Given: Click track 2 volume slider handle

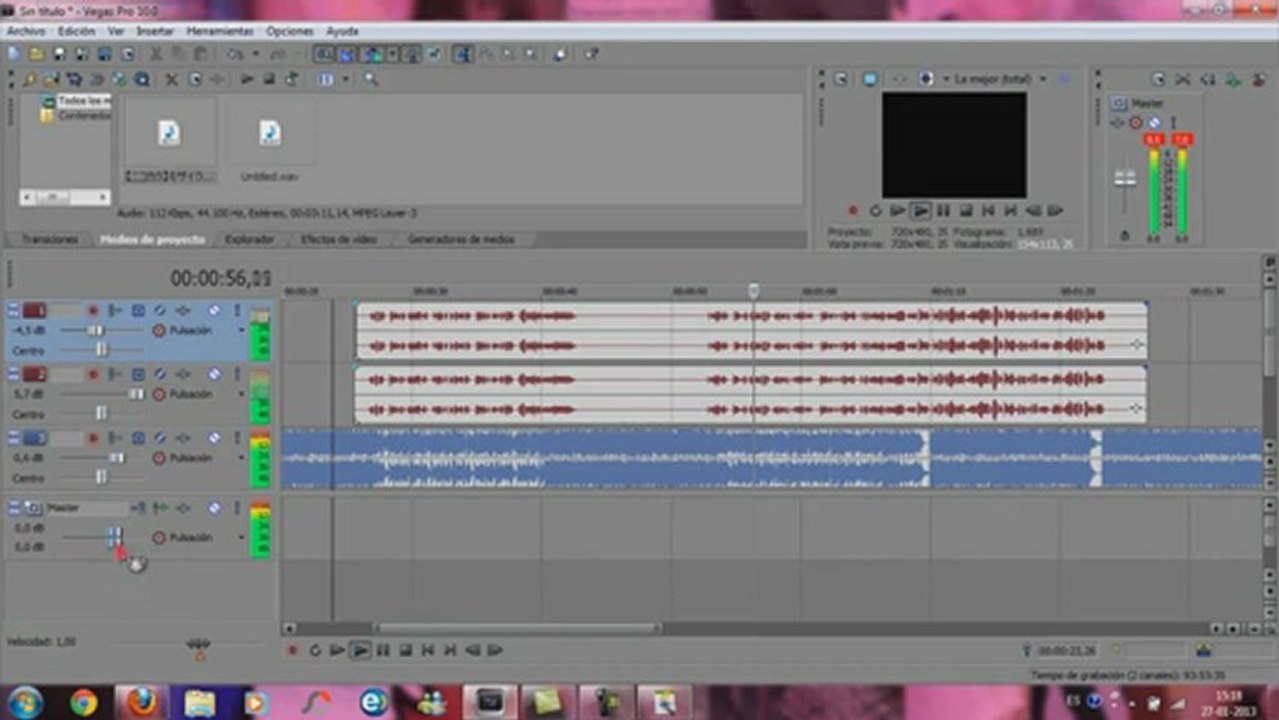Looking at the screenshot, I should click(136, 394).
